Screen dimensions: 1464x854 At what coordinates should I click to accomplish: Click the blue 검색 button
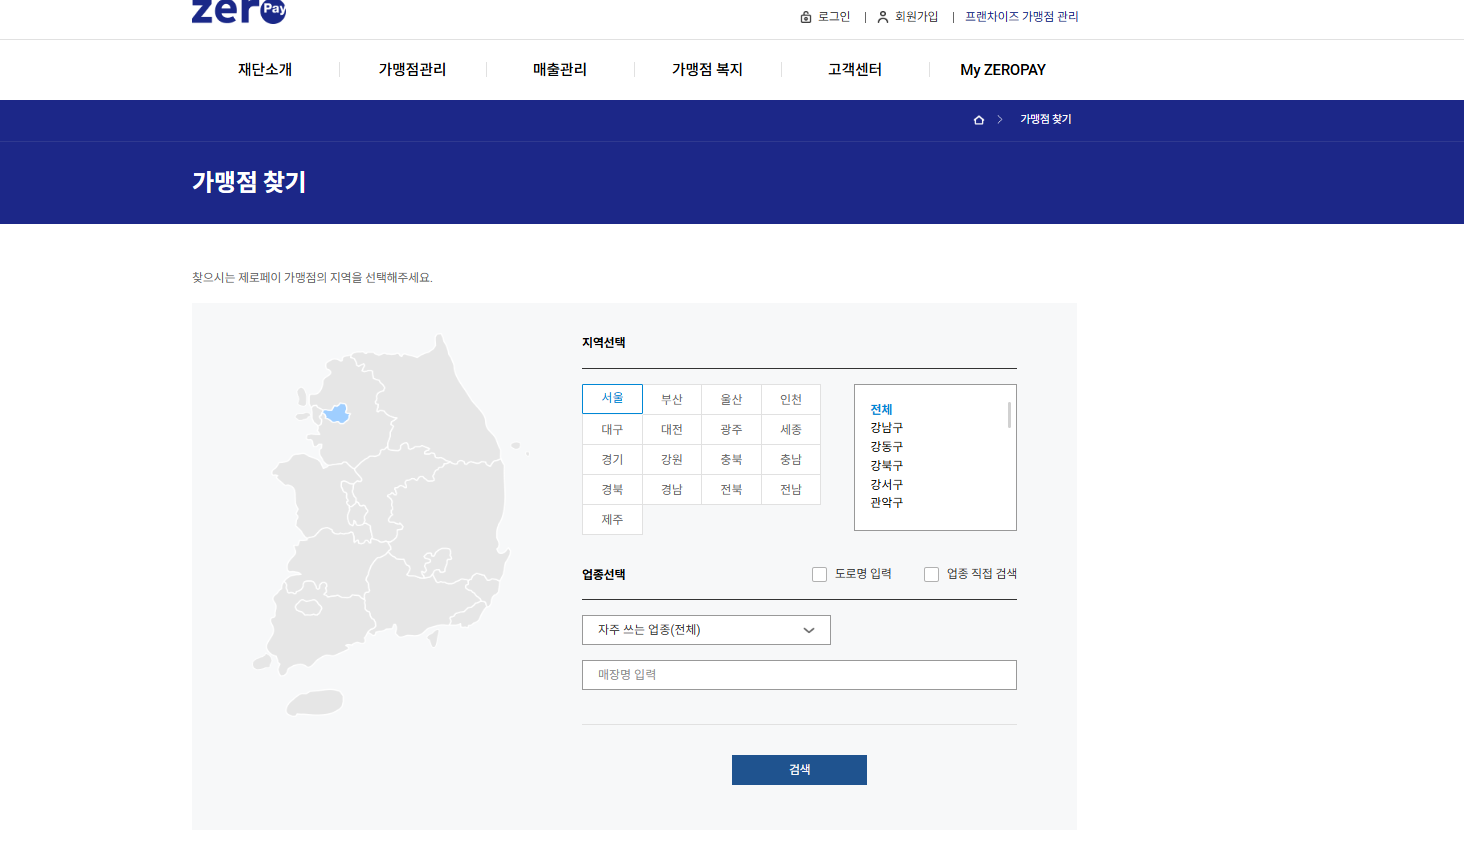click(x=799, y=770)
